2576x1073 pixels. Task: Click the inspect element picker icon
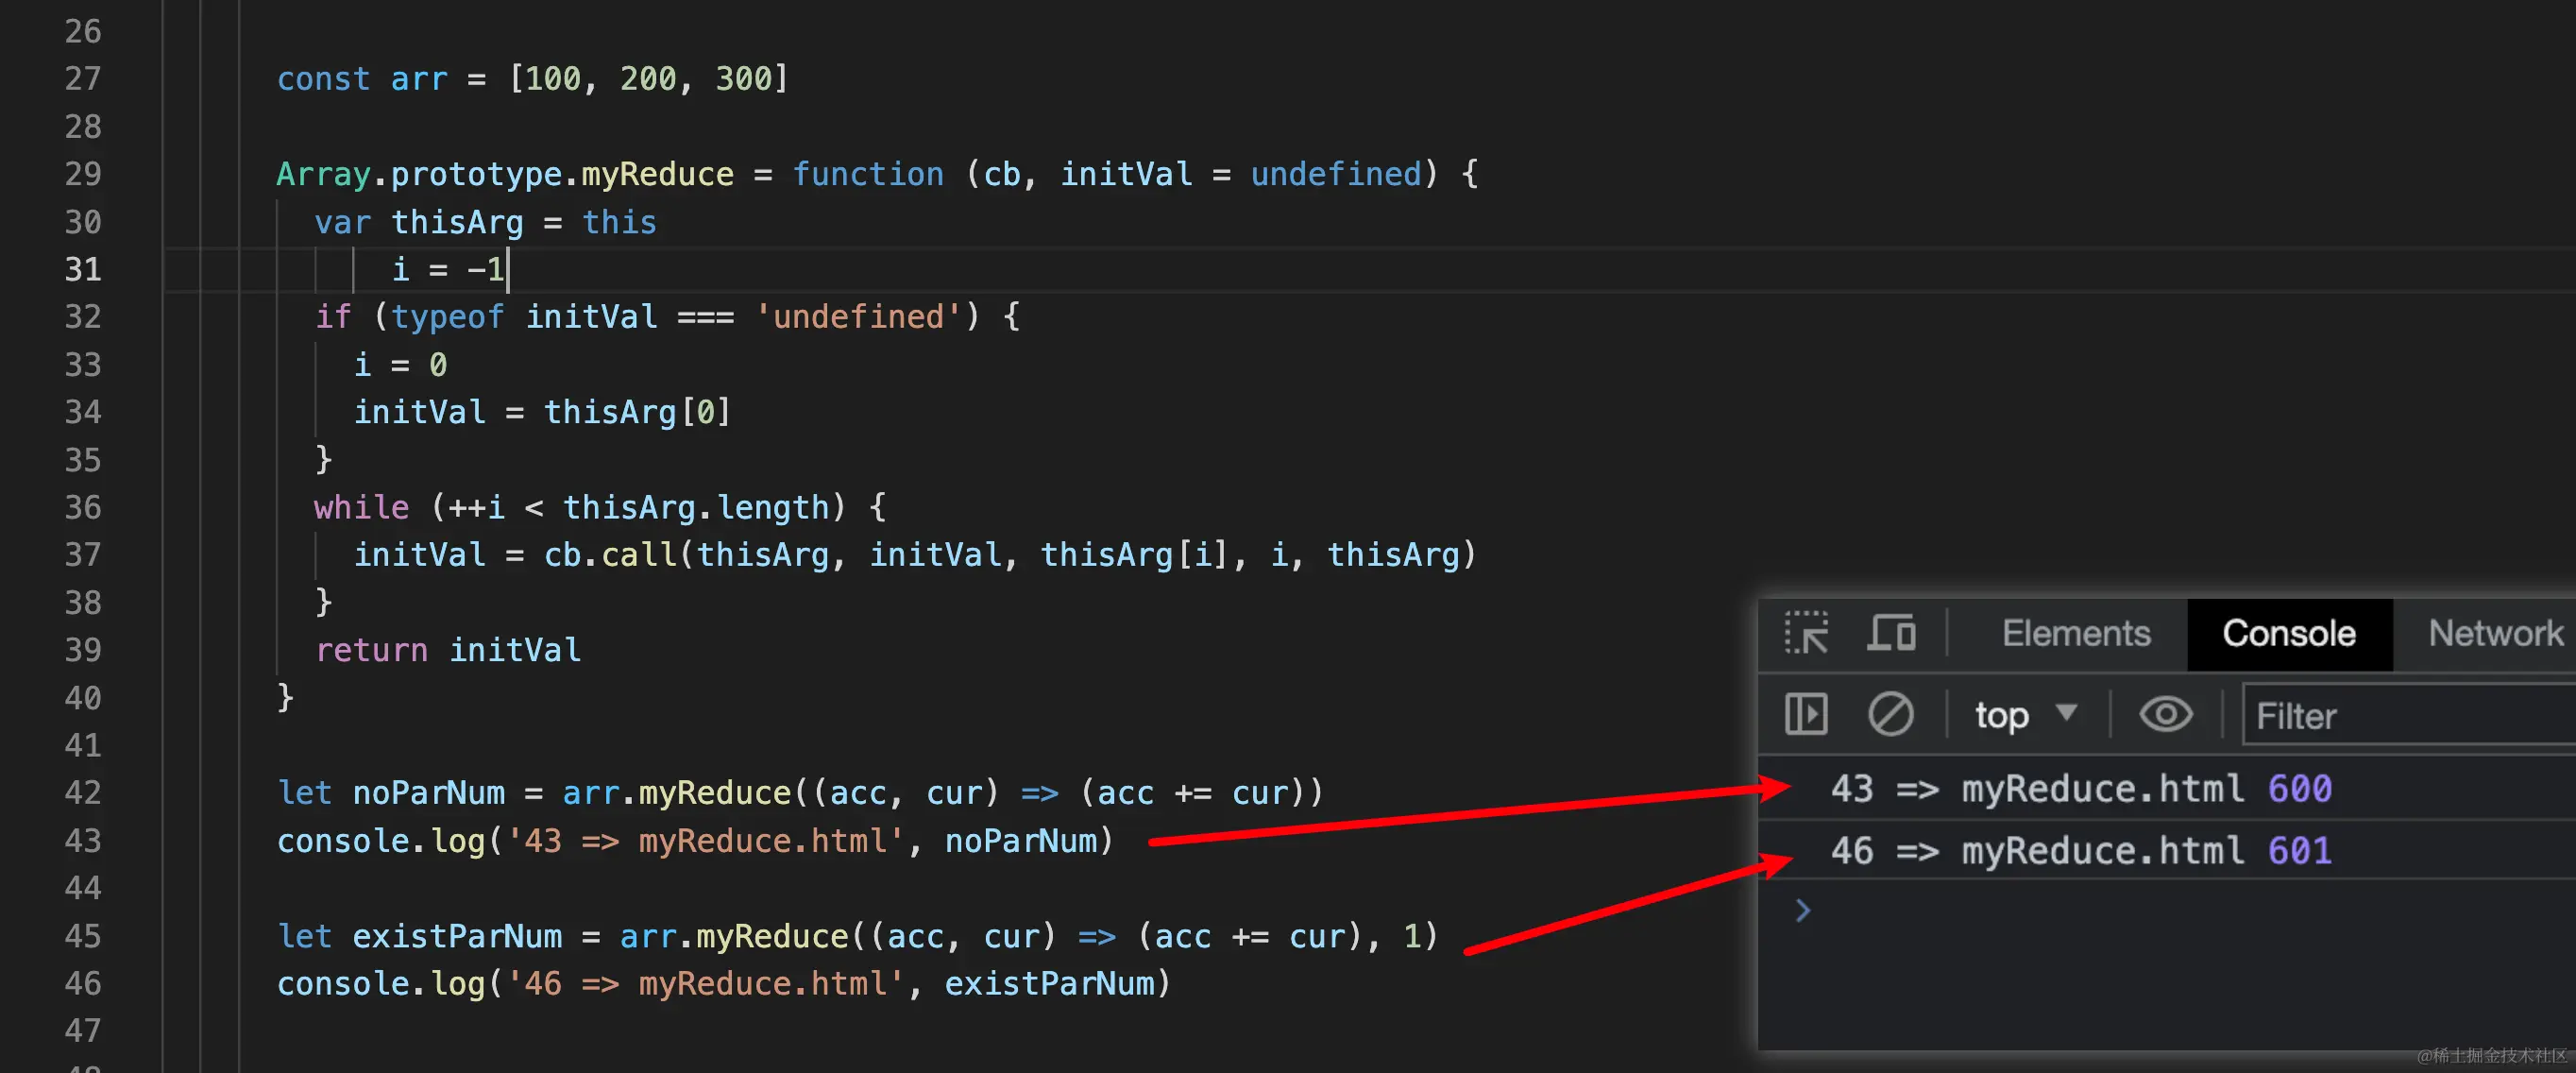pyautogui.click(x=1806, y=634)
